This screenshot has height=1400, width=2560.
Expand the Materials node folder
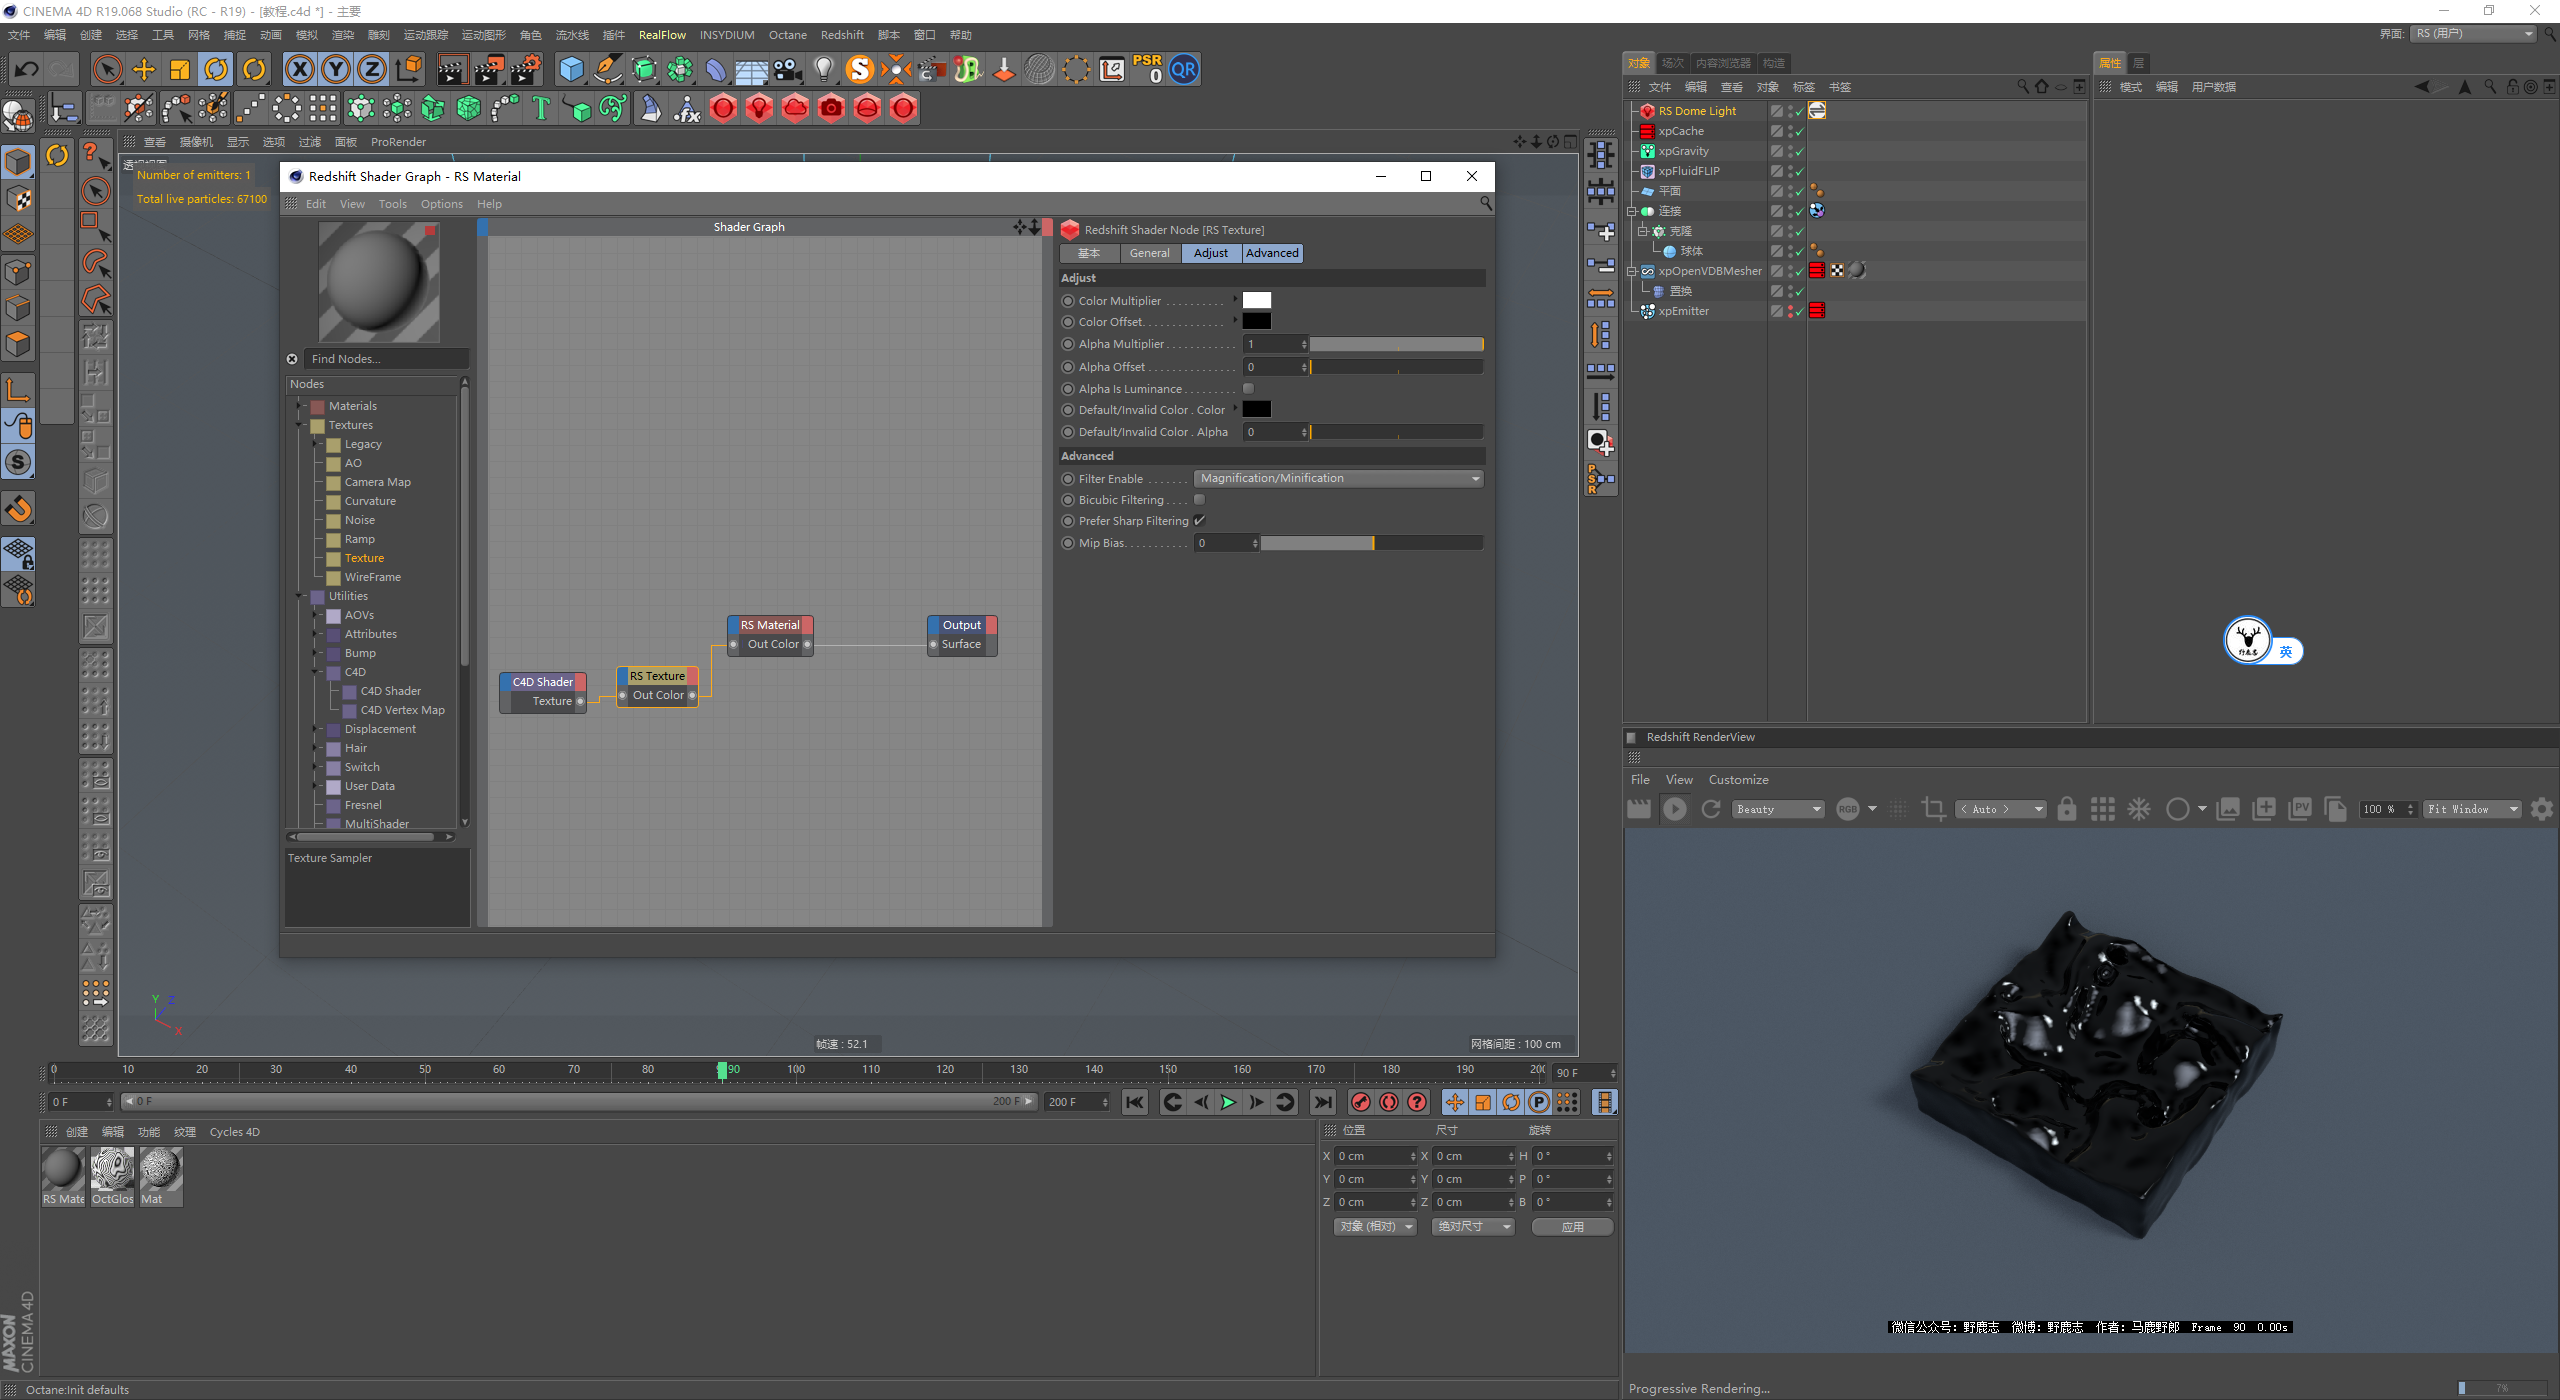coord(299,406)
